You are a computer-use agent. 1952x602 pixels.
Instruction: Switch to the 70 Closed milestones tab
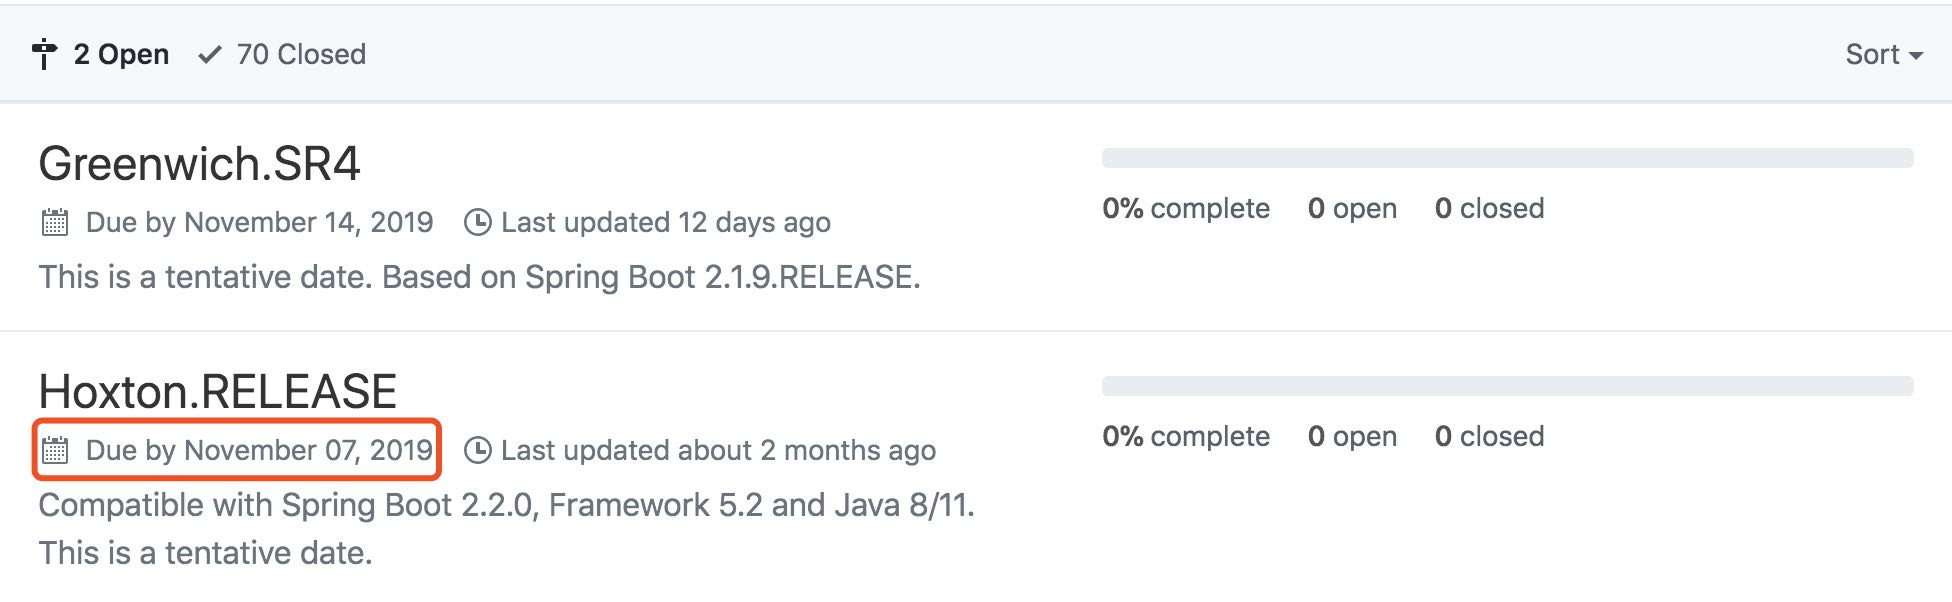click(300, 54)
